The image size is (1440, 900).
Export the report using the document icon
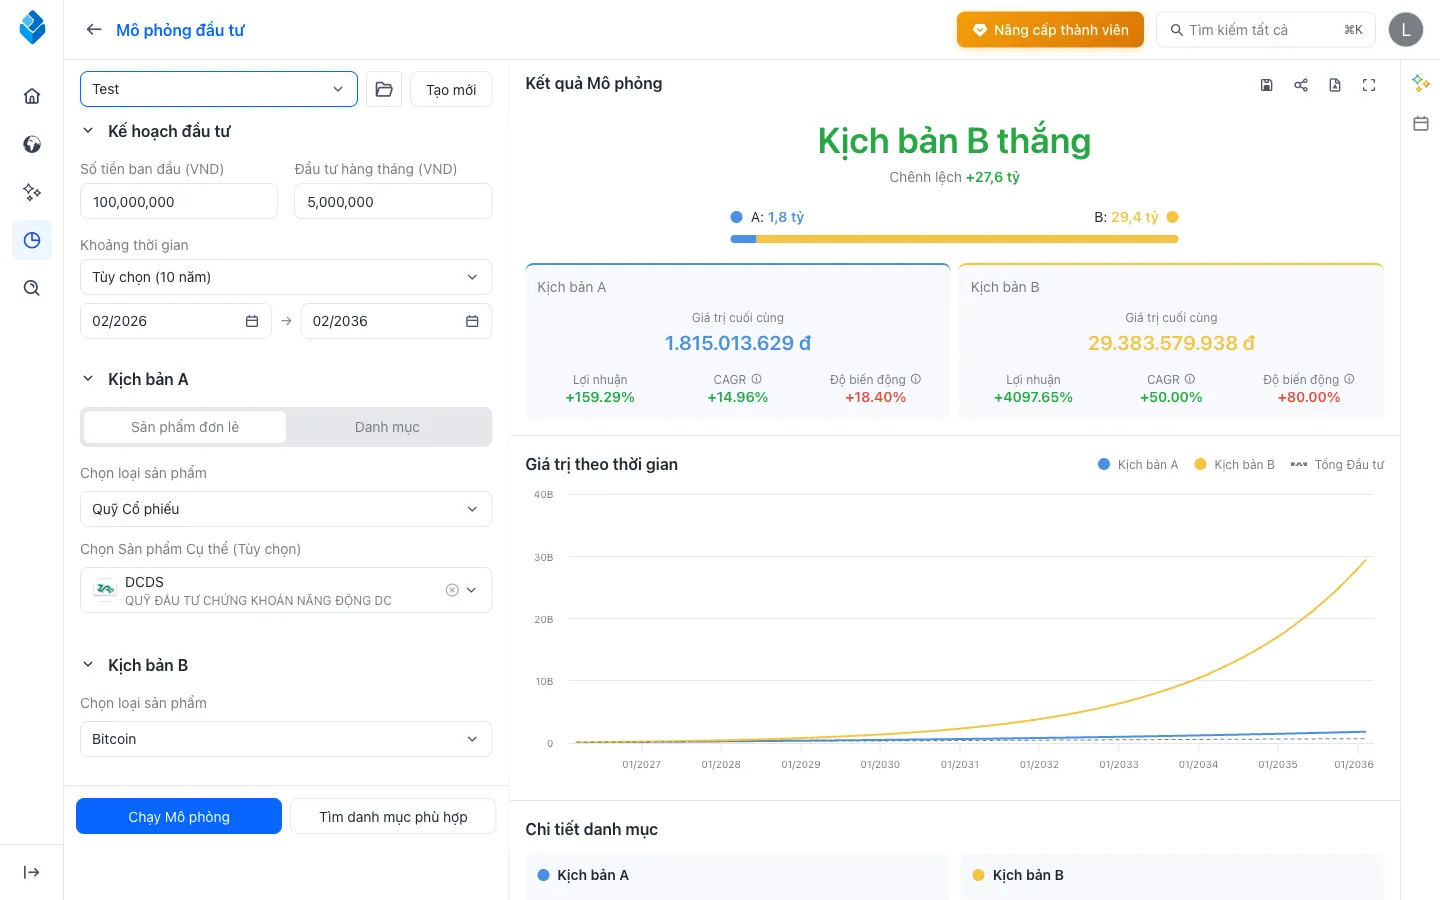[x=1335, y=85]
